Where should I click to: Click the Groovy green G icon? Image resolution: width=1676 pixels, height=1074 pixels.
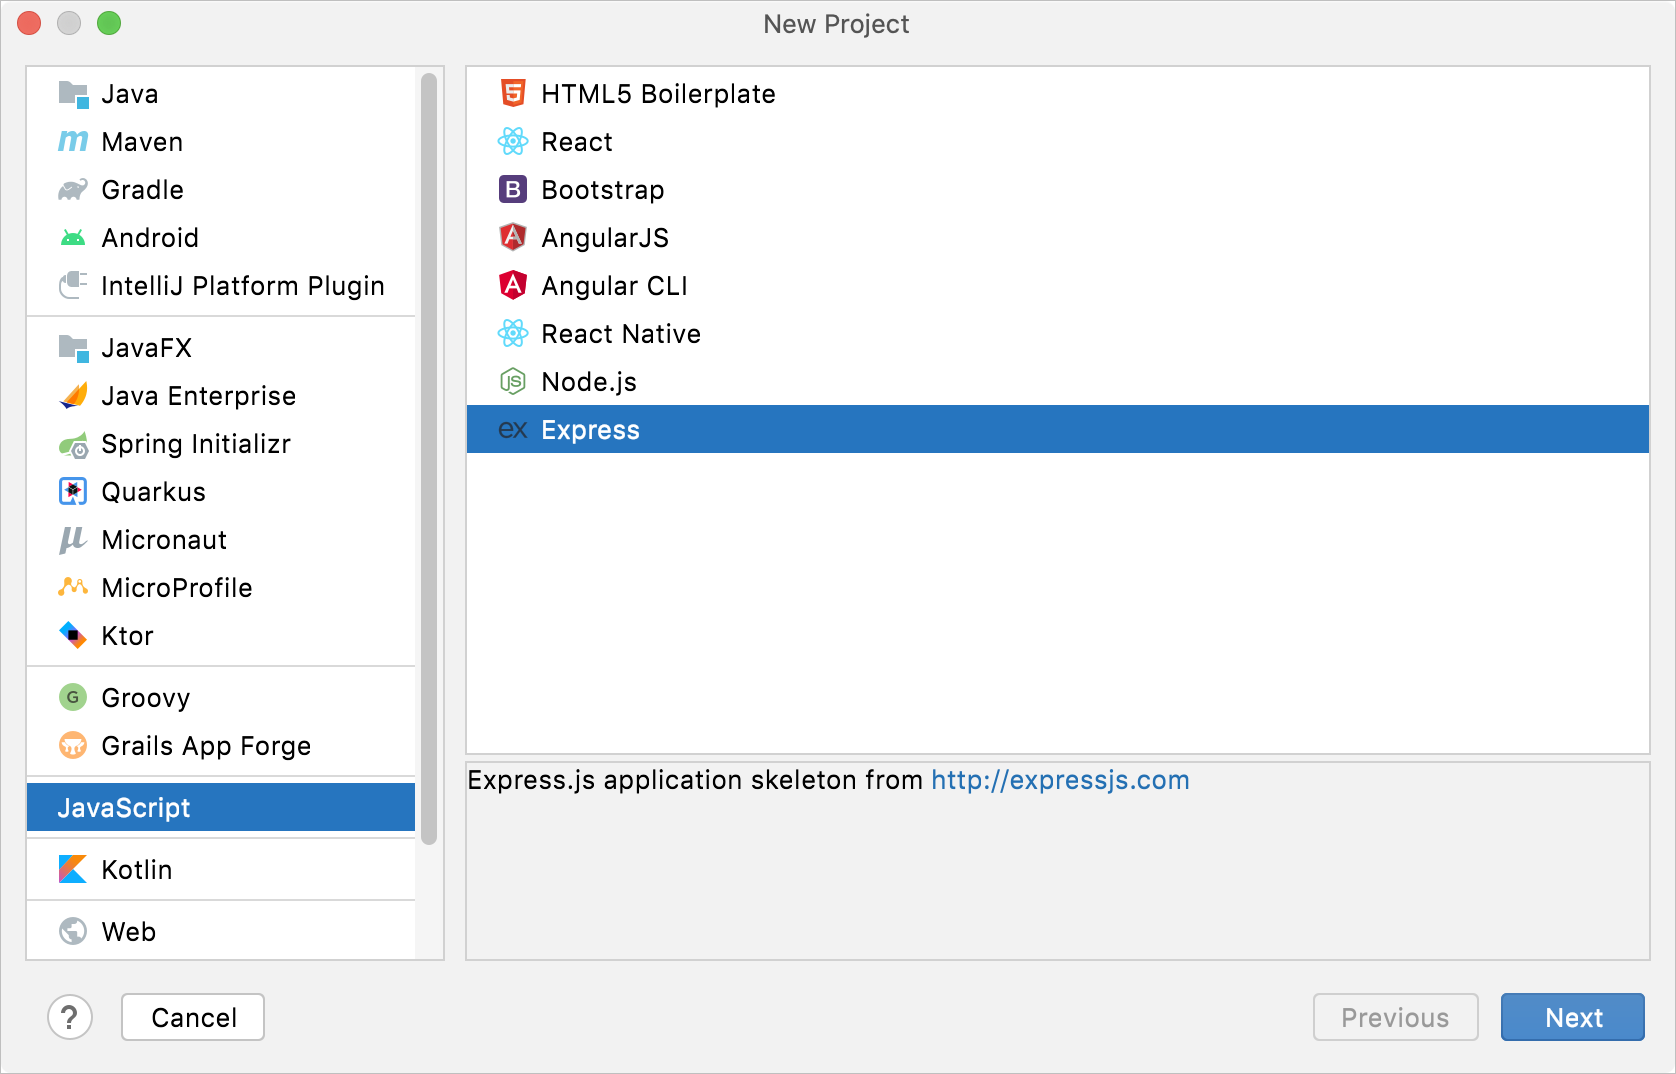point(73,698)
